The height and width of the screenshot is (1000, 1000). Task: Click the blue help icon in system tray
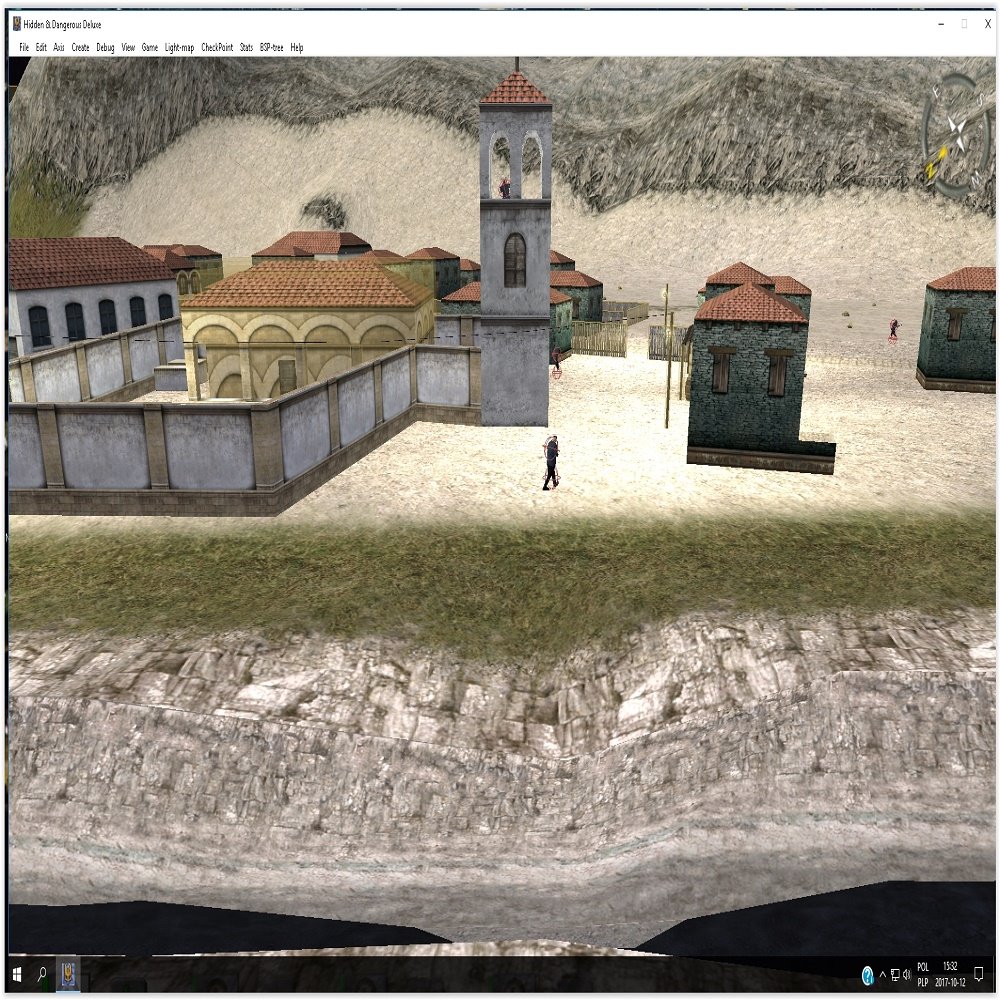point(867,975)
